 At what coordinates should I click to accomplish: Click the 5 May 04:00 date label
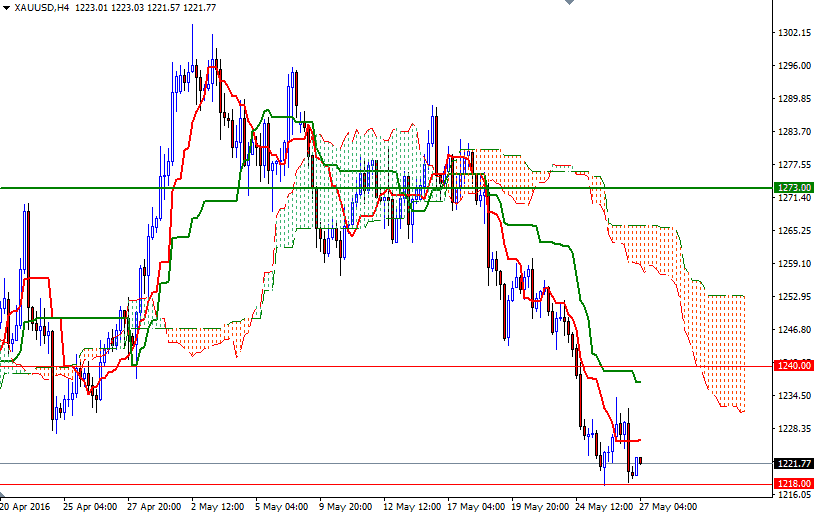[x=281, y=506]
